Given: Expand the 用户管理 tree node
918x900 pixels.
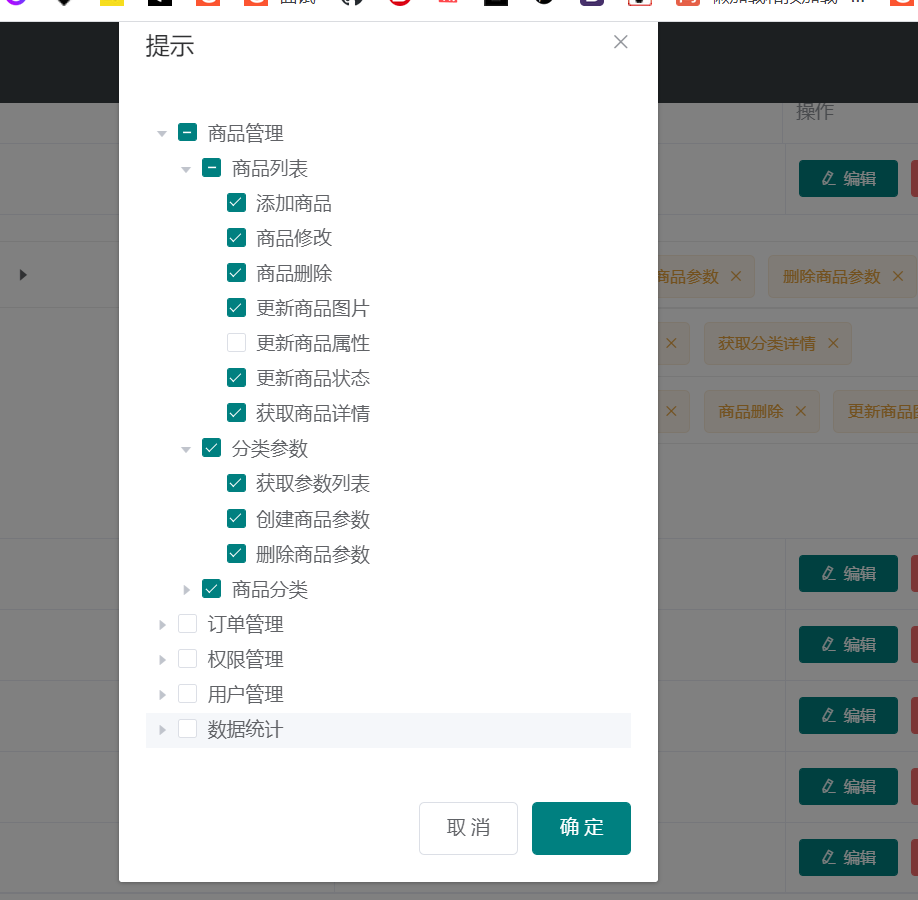Looking at the screenshot, I should [x=162, y=695].
